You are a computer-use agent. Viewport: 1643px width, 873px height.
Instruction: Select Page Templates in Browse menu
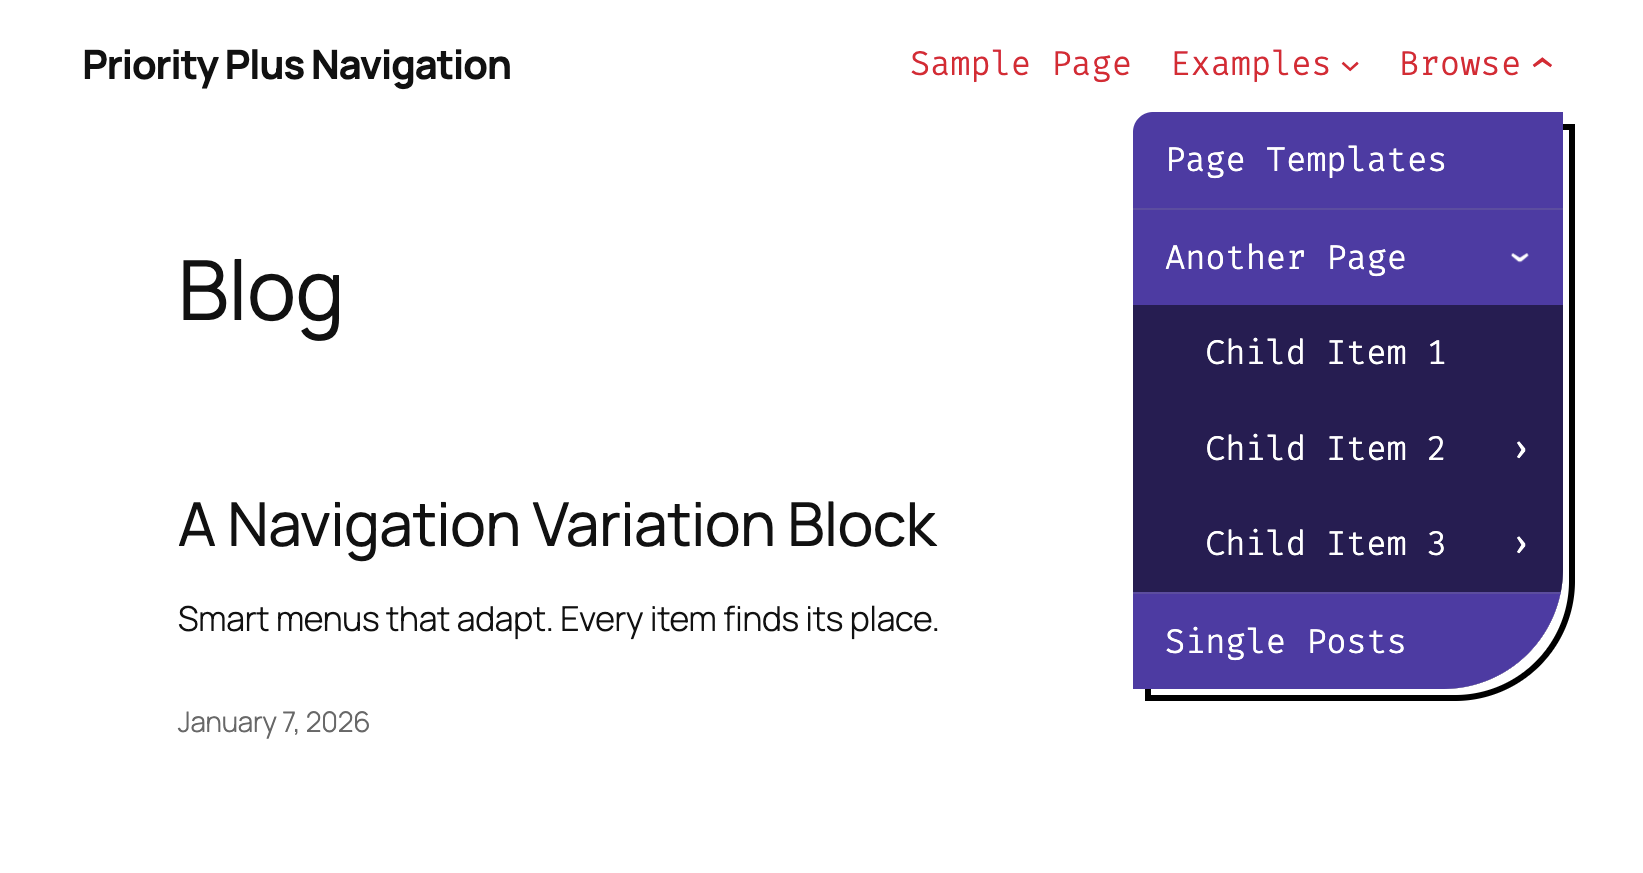point(1305,160)
